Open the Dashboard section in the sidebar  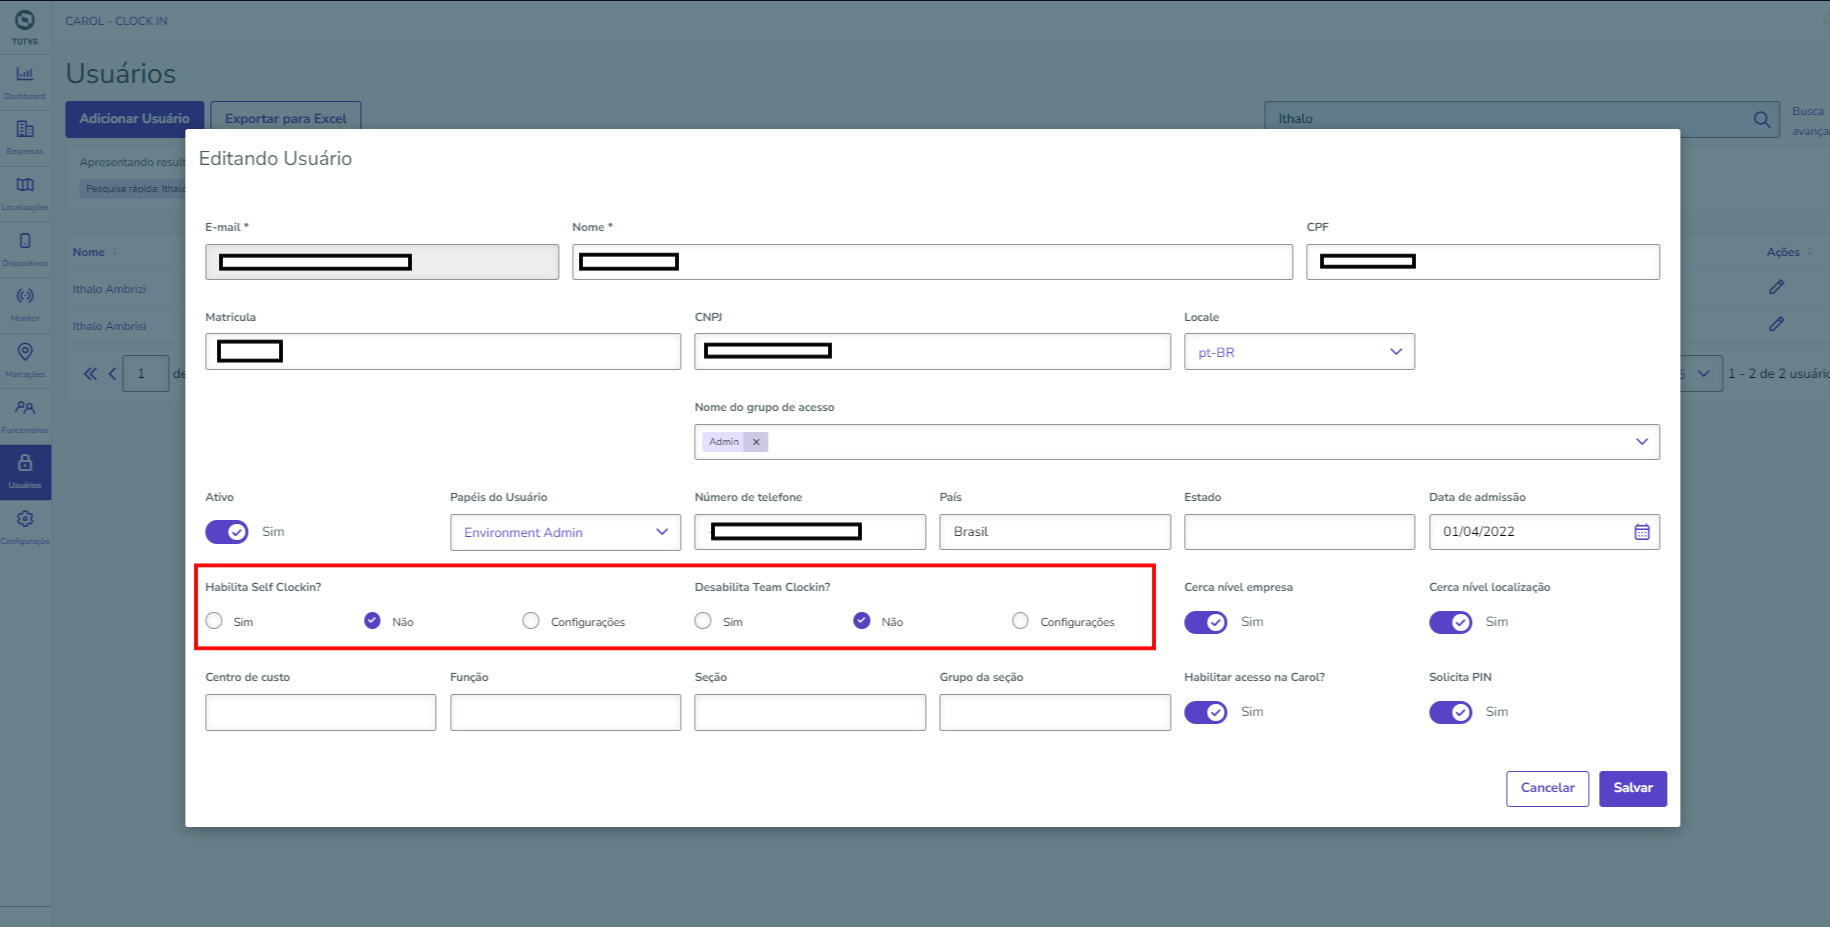(x=25, y=82)
